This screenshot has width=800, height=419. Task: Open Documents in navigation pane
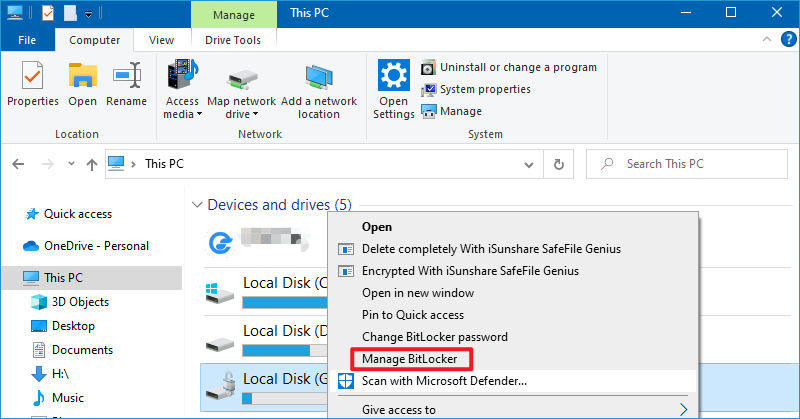pyautogui.click(x=72, y=350)
